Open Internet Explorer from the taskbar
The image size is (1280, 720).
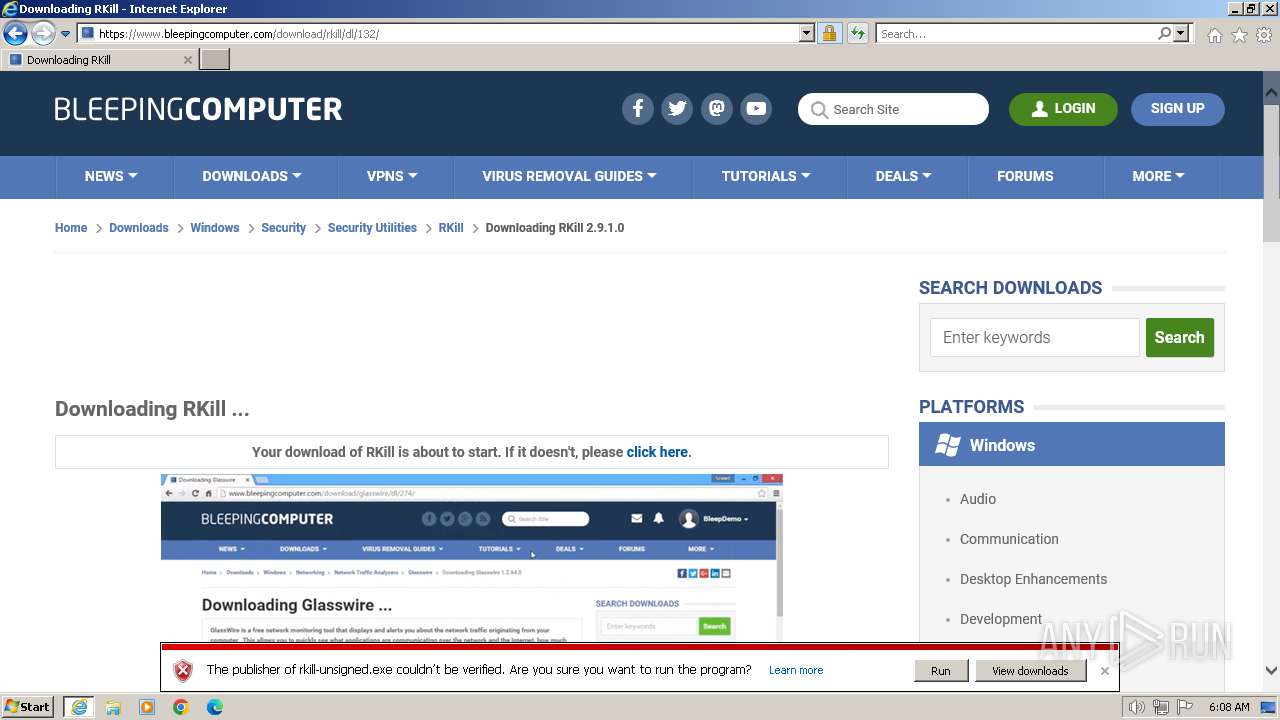click(x=79, y=707)
